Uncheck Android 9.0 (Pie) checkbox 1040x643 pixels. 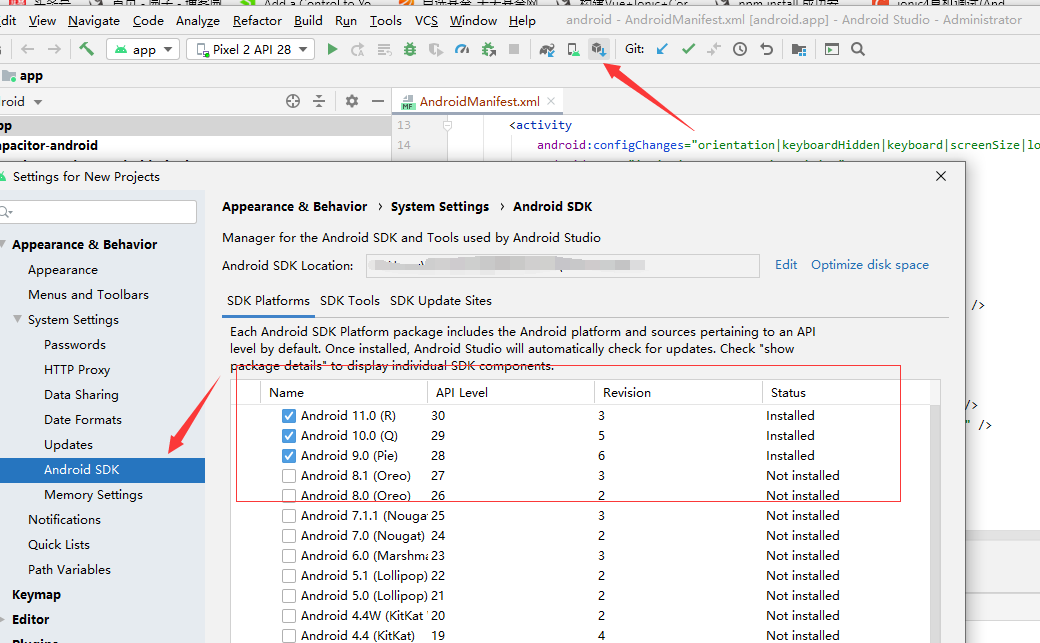pos(289,456)
